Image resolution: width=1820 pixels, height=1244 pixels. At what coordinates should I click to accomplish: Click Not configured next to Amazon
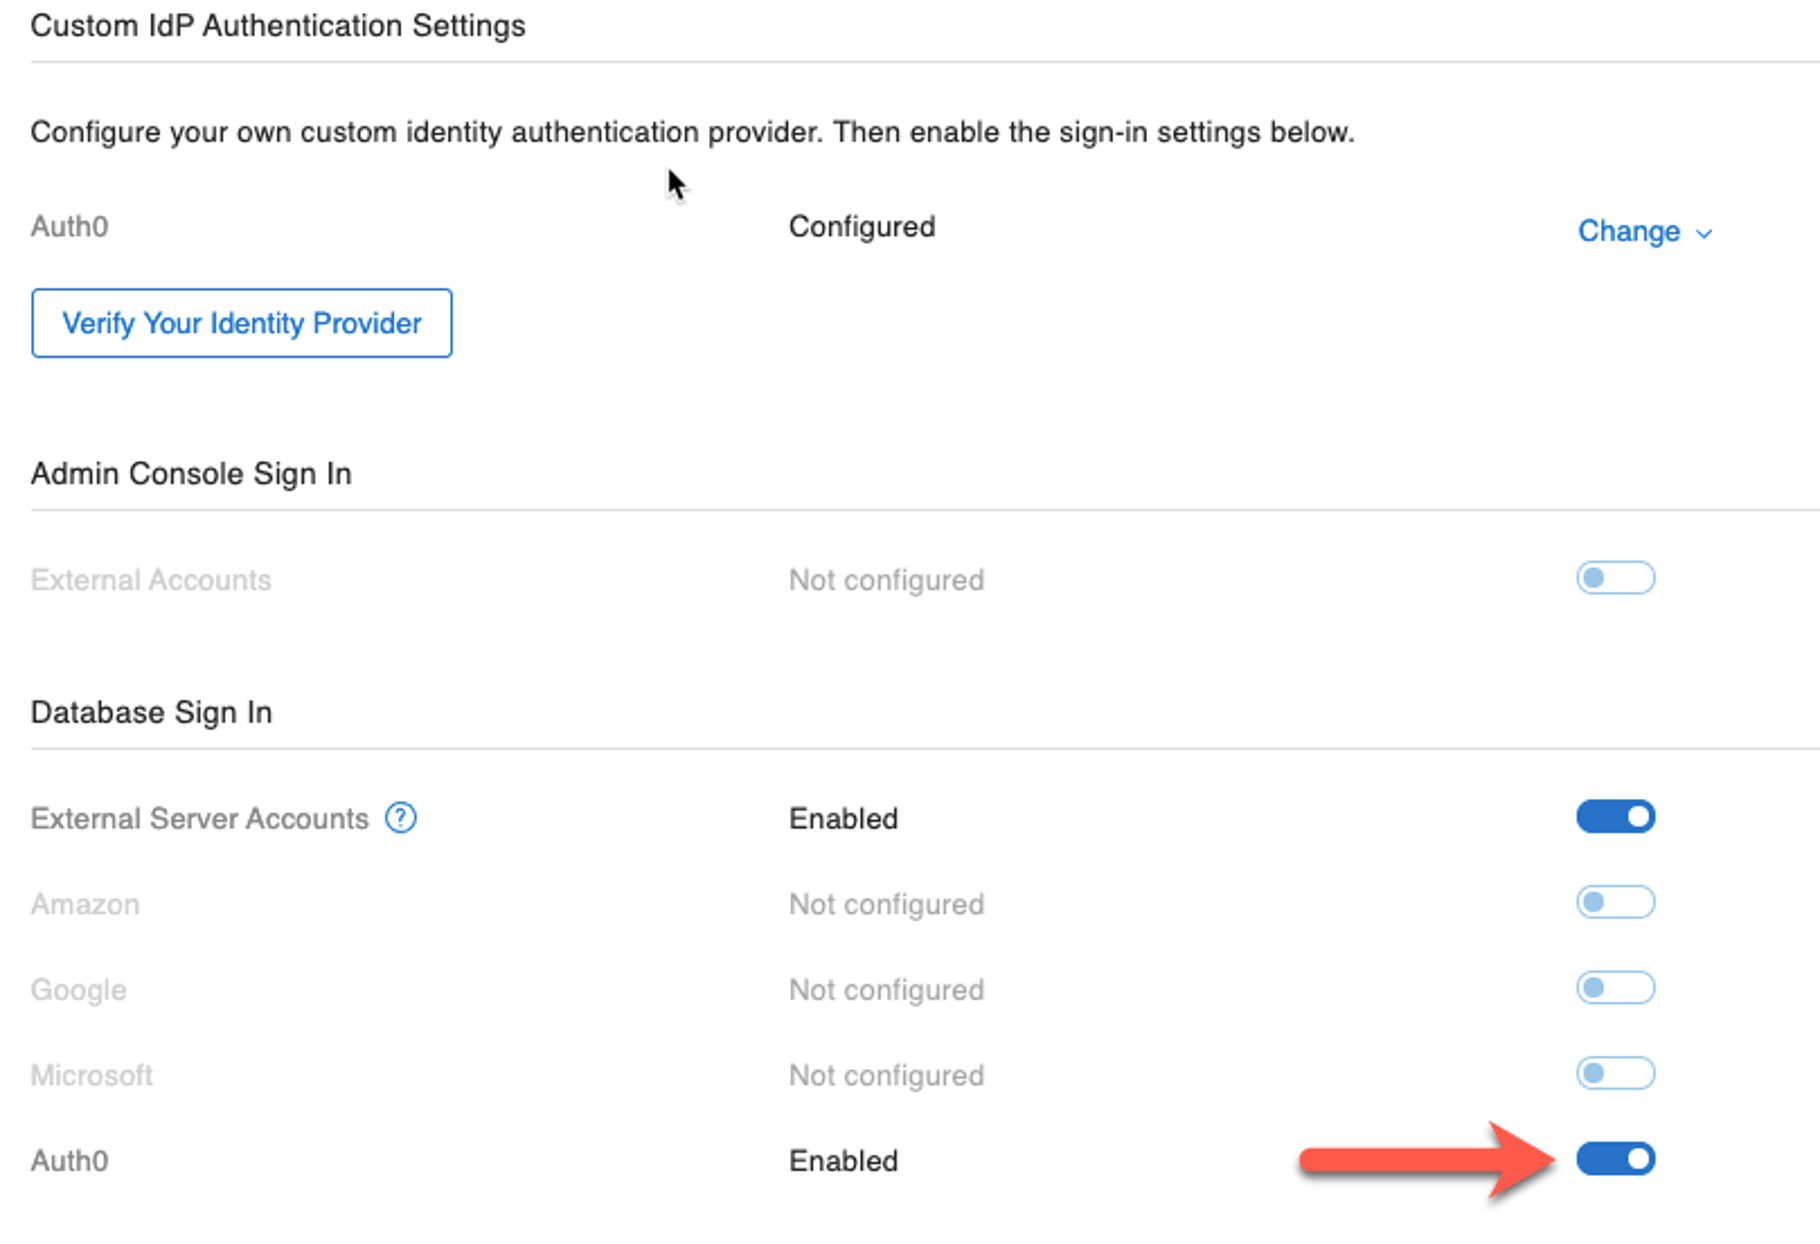tap(886, 903)
